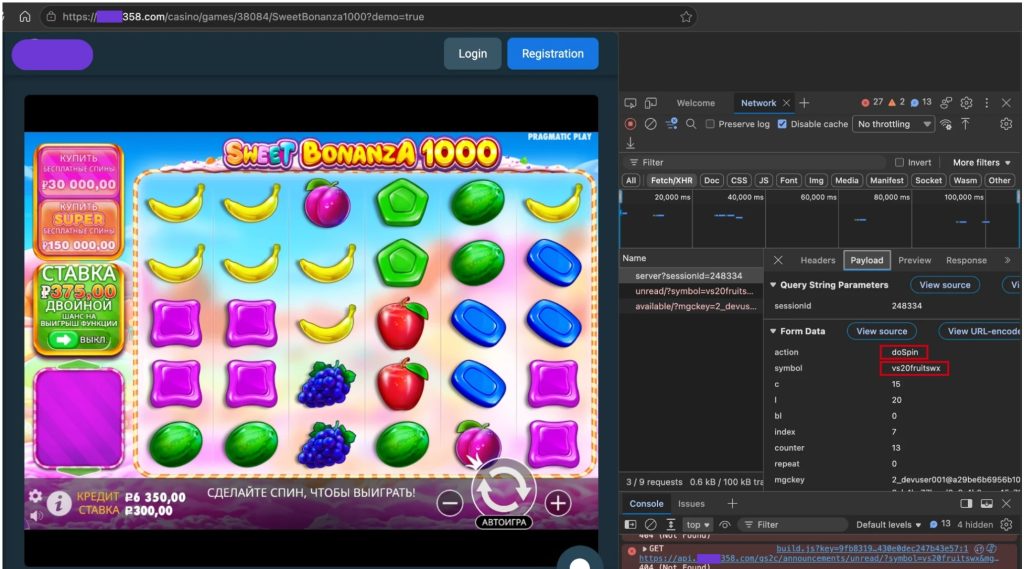Spin the reels button

504,489
